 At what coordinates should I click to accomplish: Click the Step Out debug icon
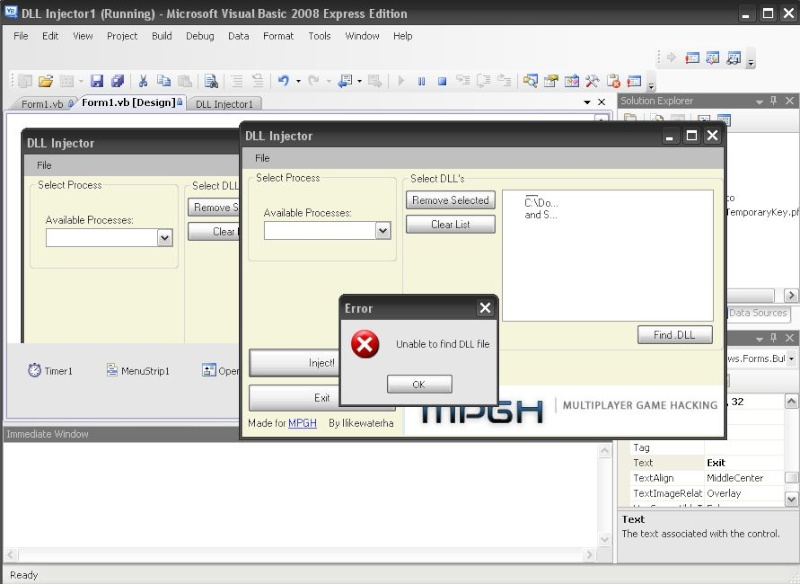point(504,81)
